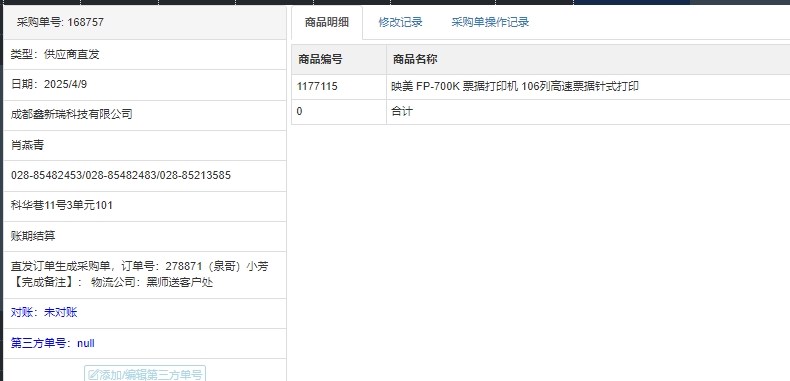Viewport: 790px width, 381px height.
Task: Click the 对账：未对账 status
Action: click(44, 312)
